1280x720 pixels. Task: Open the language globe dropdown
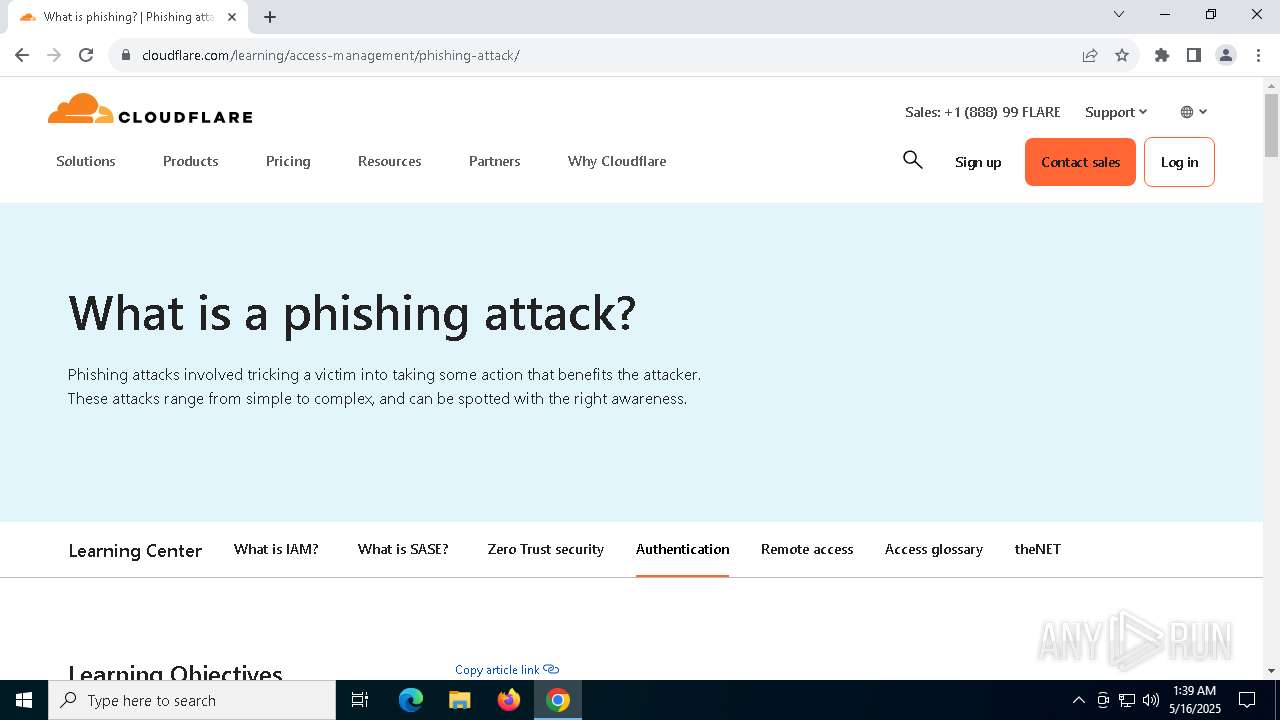click(1194, 112)
